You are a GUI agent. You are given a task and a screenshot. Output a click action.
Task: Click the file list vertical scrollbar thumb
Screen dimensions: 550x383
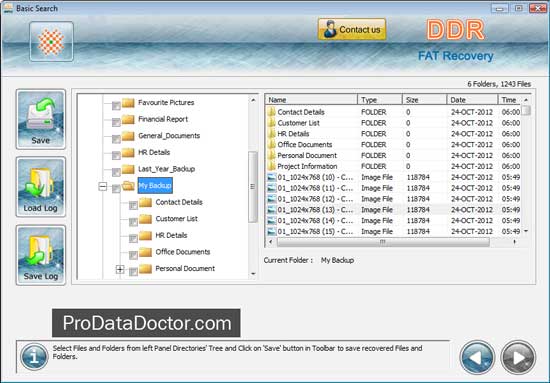pos(526,110)
